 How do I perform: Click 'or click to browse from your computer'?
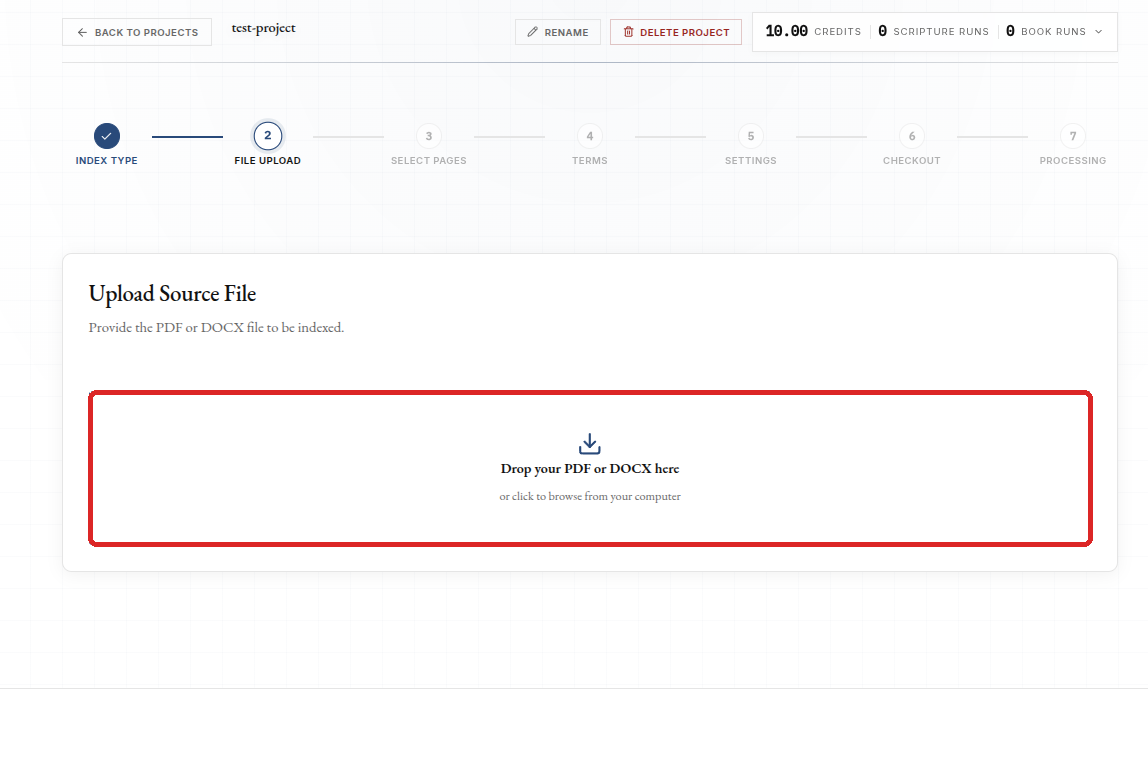coord(590,496)
